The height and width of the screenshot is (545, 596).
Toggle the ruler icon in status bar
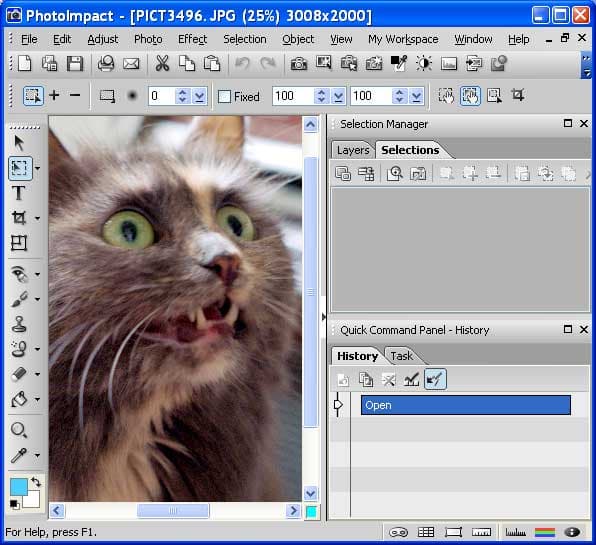coord(481,532)
